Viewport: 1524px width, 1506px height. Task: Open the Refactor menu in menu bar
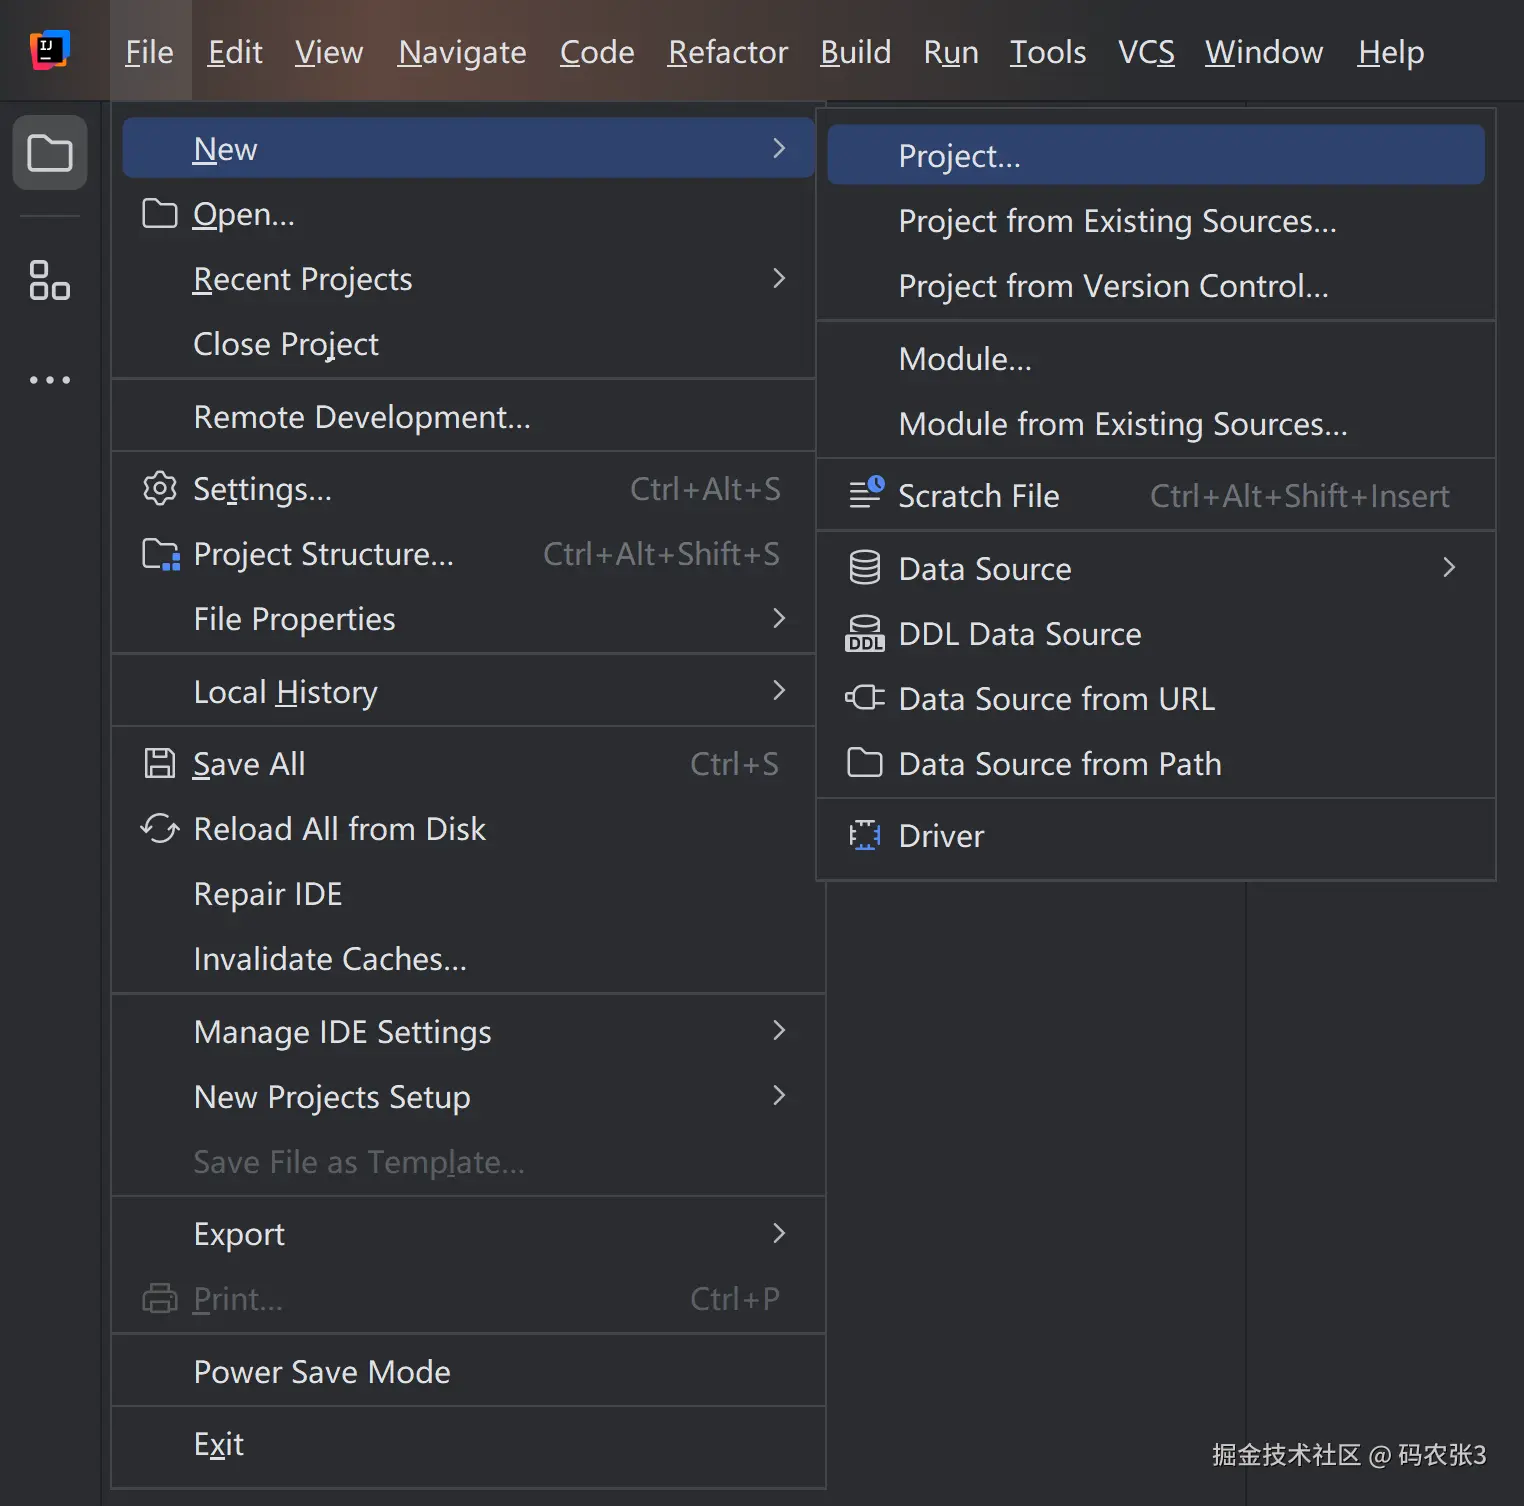(x=727, y=52)
